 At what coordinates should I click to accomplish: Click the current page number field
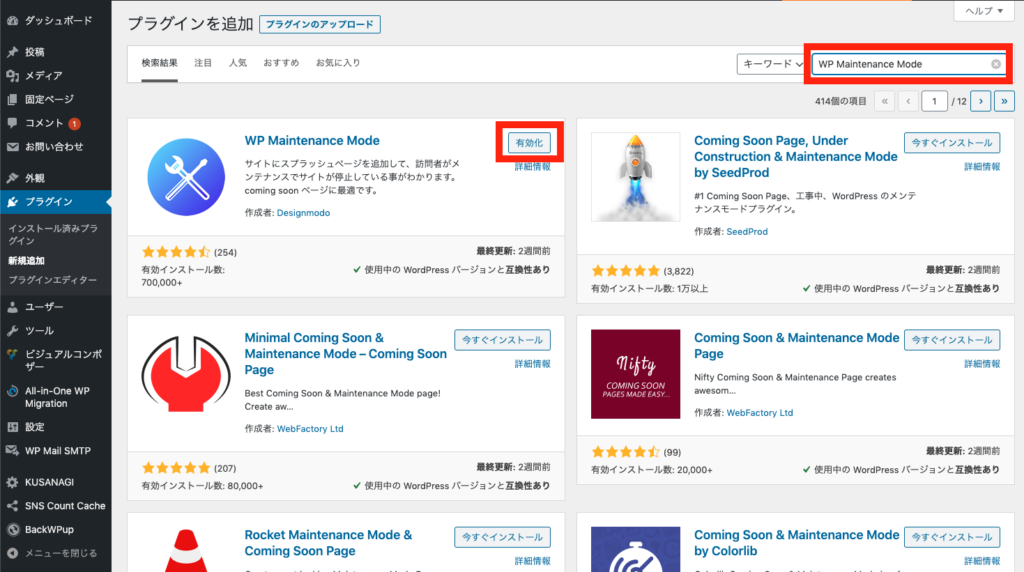click(x=934, y=101)
